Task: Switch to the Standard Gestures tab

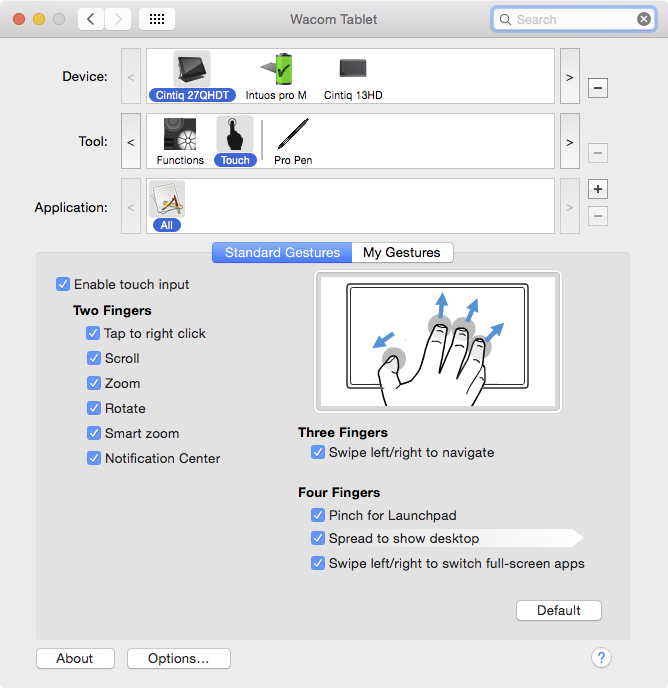Action: point(282,253)
